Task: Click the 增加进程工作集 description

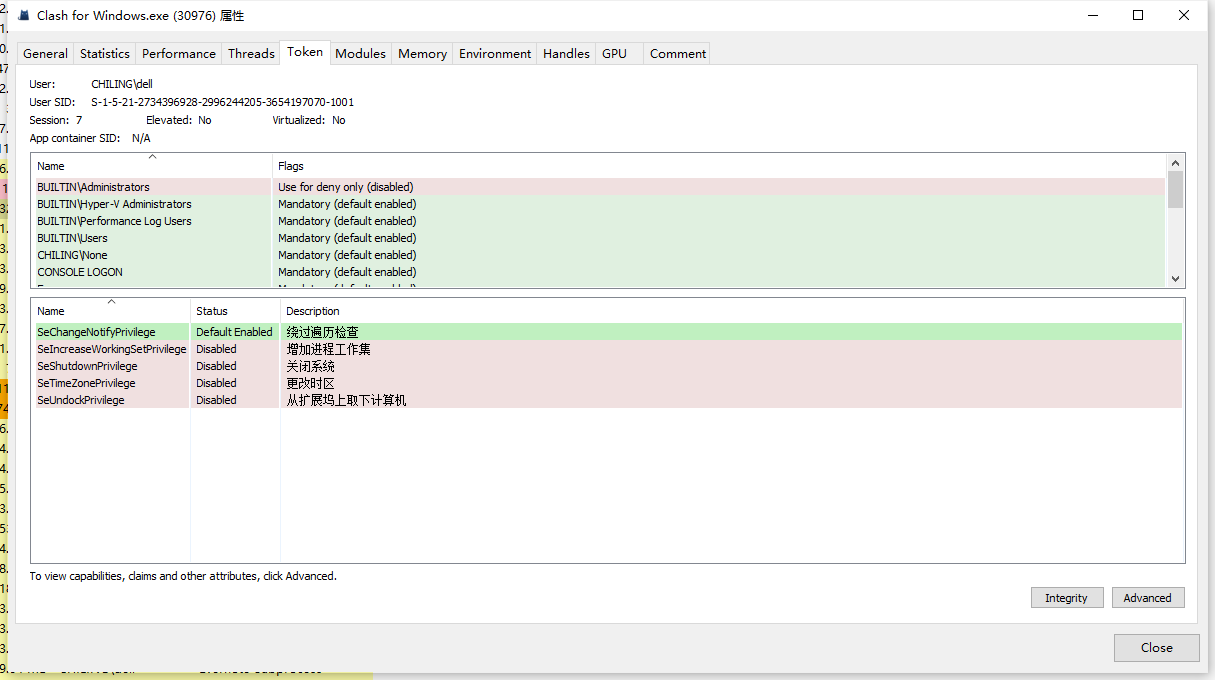Action: point(329,349)
